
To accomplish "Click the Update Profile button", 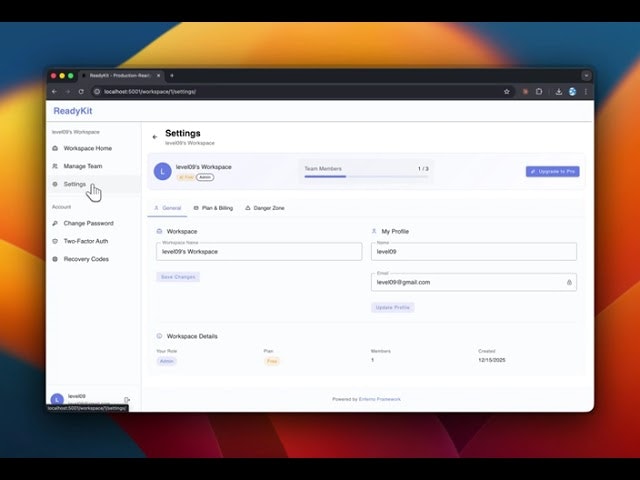I will (x=392, y=307).
